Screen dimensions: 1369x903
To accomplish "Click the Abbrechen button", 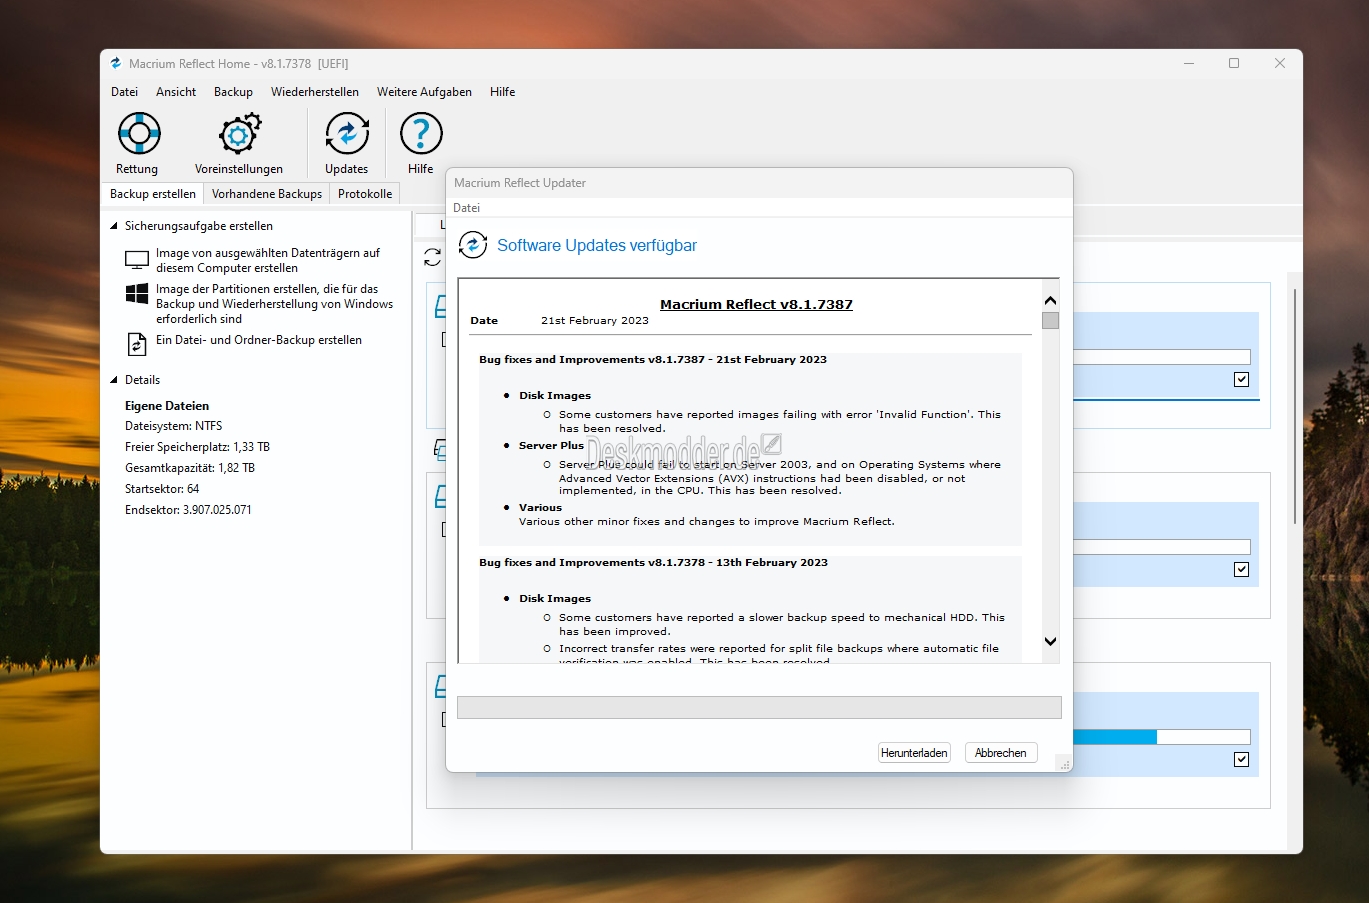I will coord(1001,753).
